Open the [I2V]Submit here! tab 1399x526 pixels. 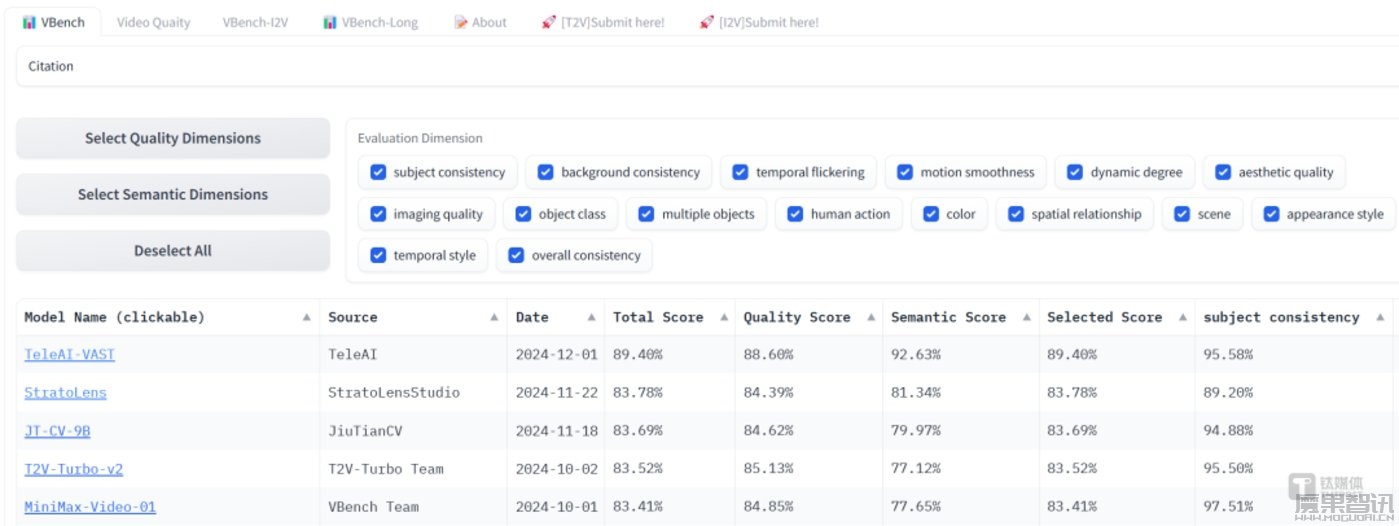pyautogui.click(x=759, y=22)
